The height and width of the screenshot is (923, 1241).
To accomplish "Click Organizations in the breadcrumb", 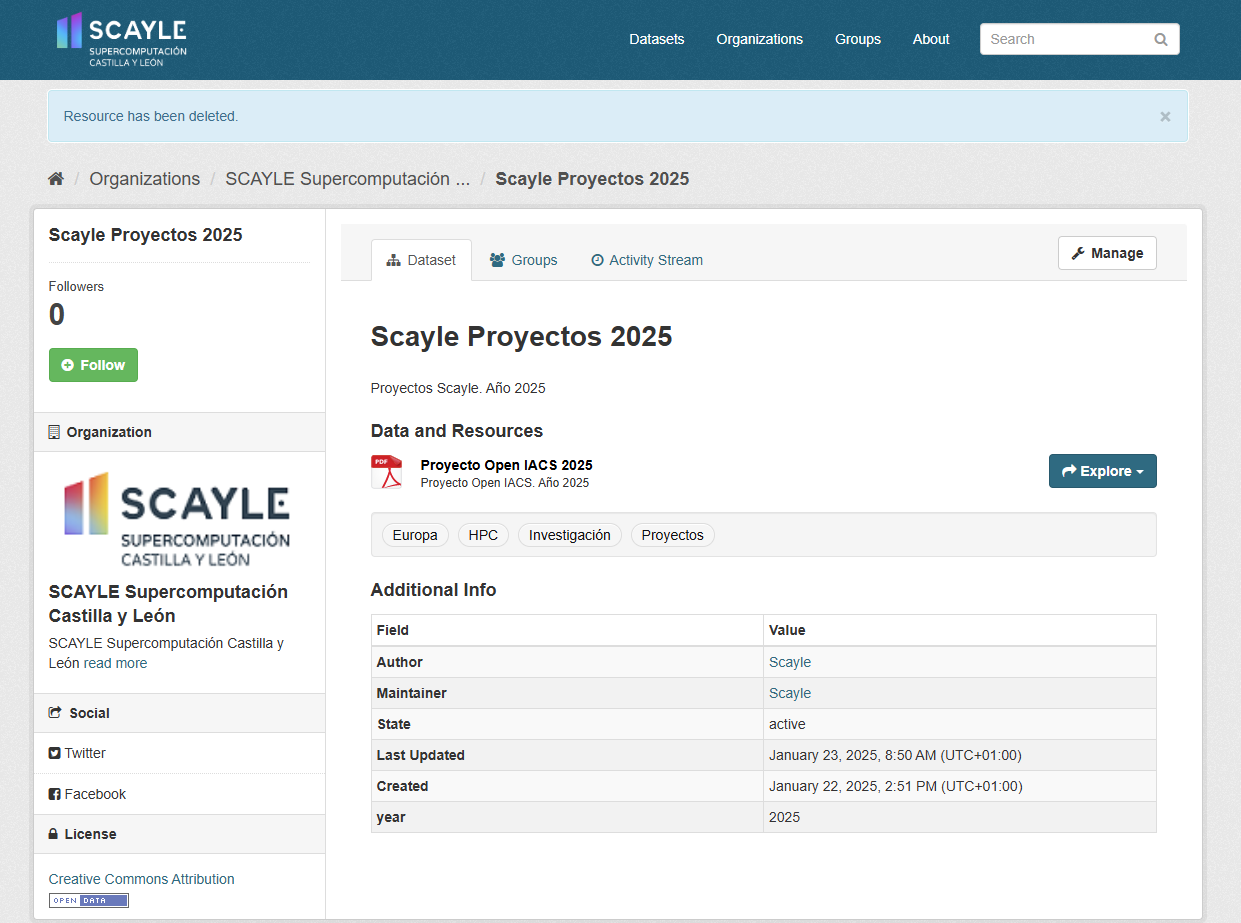I will pyautogui.click(x=145, y=179).
